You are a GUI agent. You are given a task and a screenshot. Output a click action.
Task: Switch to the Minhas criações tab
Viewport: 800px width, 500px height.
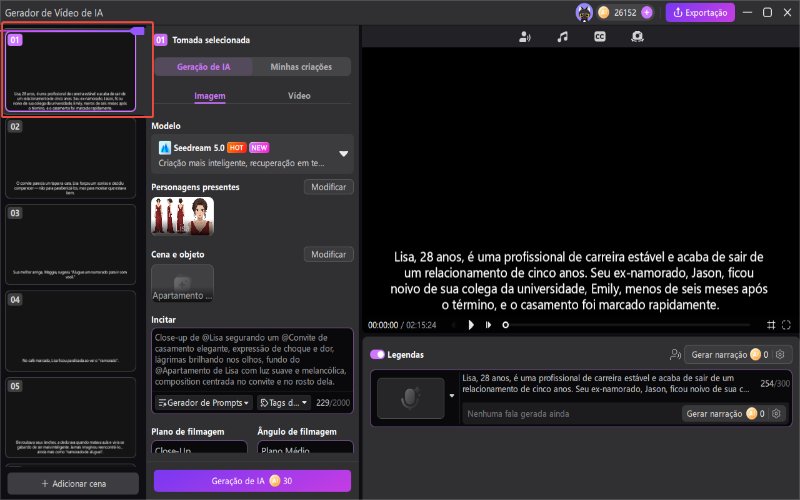[301, 67]
